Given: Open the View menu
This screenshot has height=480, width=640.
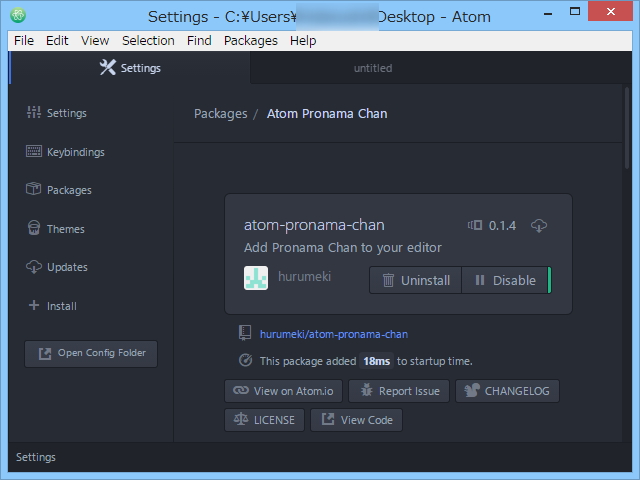Looking at the screenshot, I should [95, 41].
